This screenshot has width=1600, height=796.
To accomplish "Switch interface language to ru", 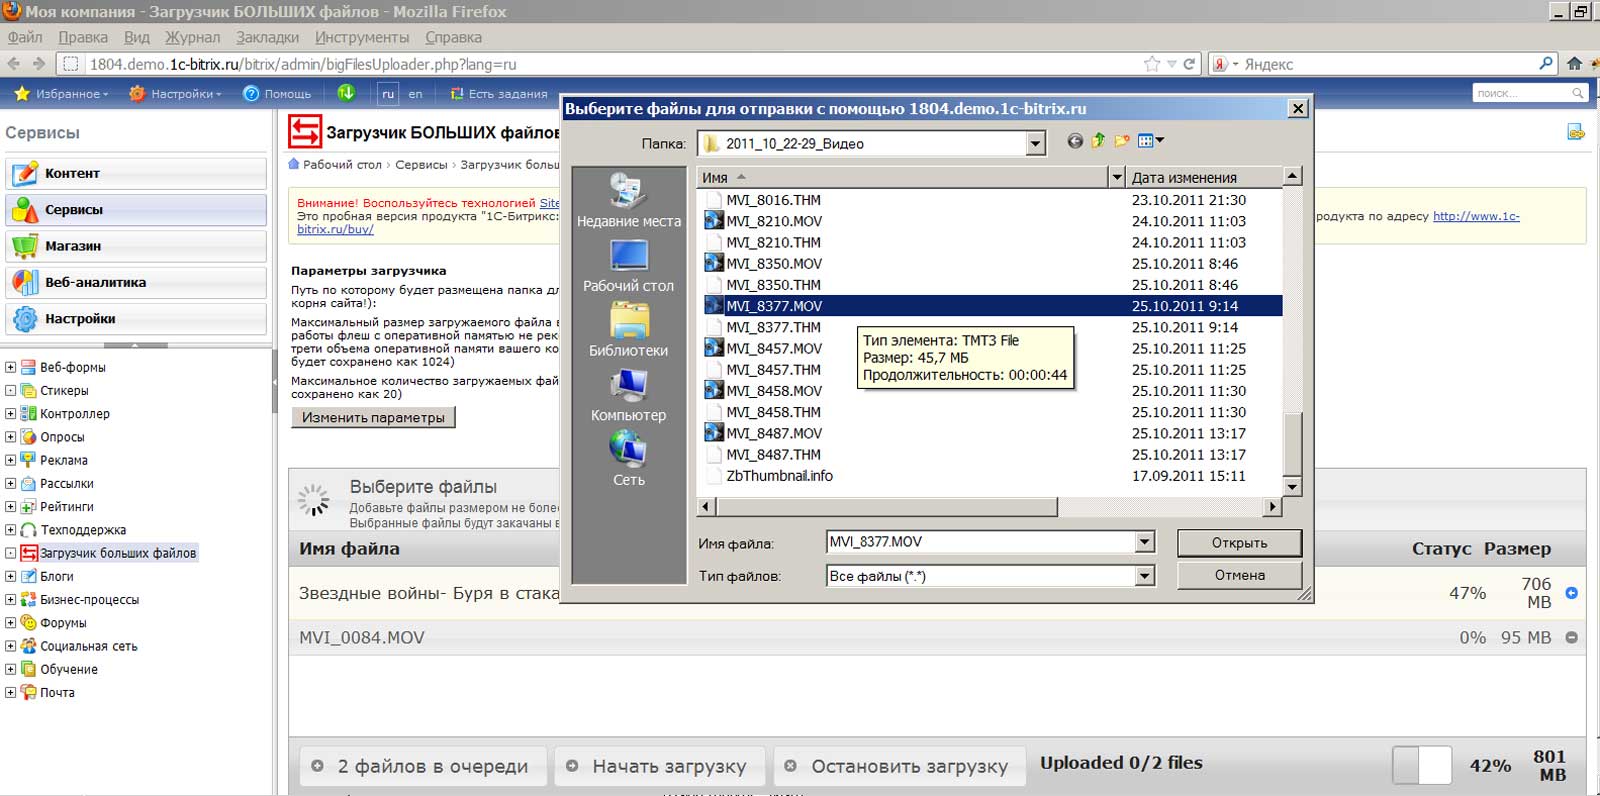I will (x=387, y=94).
